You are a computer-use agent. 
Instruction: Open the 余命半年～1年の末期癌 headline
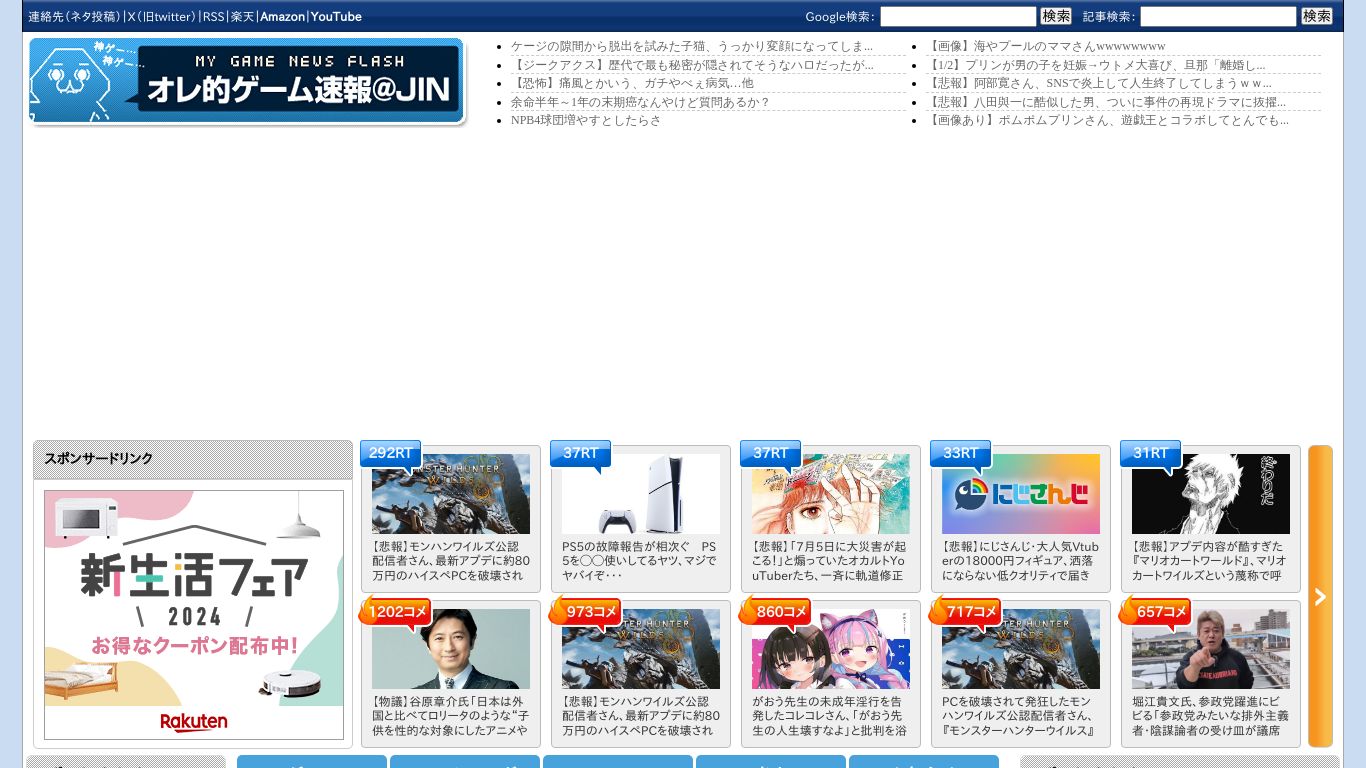coord(640,102)
